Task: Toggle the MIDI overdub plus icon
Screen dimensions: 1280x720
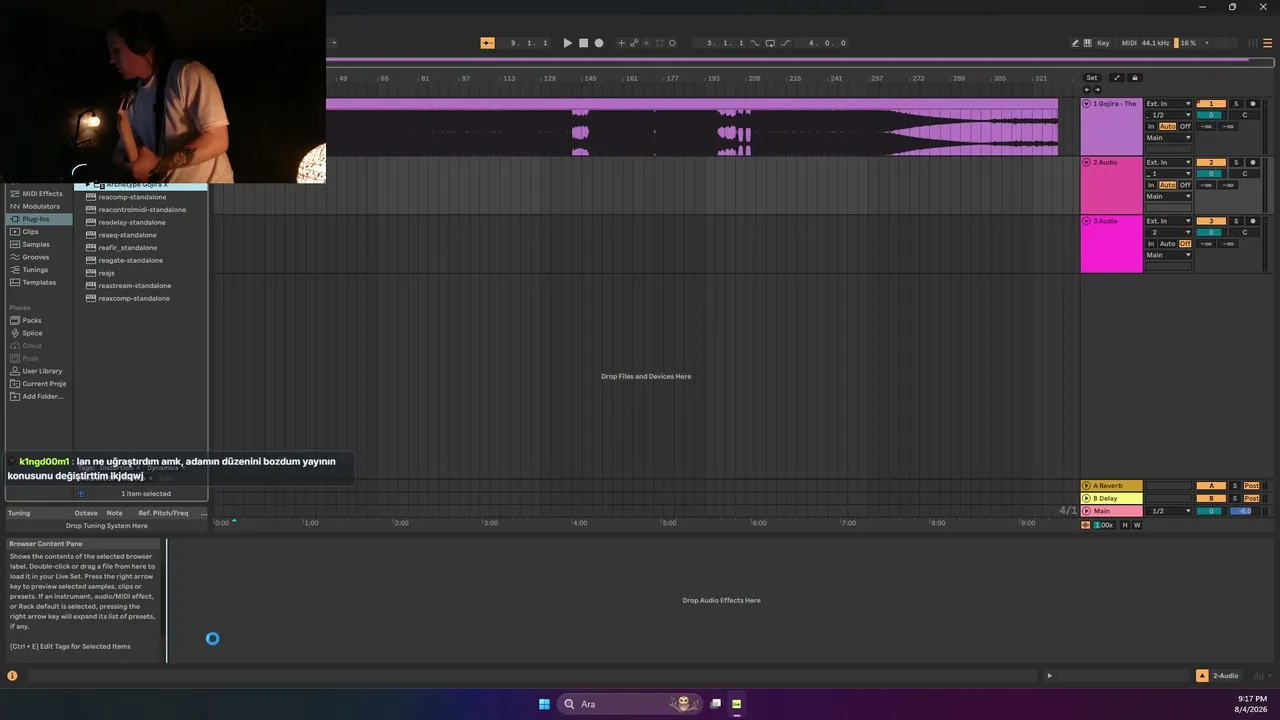Action: point(621,43)
